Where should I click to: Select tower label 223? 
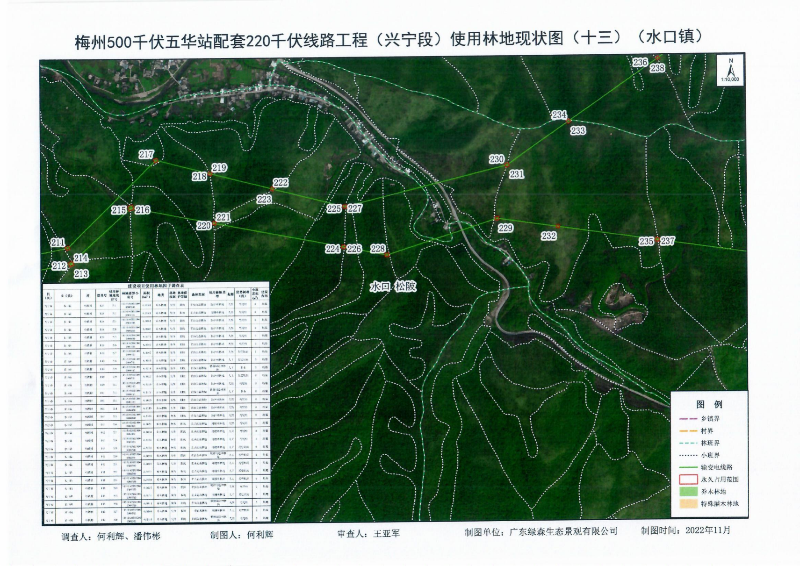tap(264, 199)
